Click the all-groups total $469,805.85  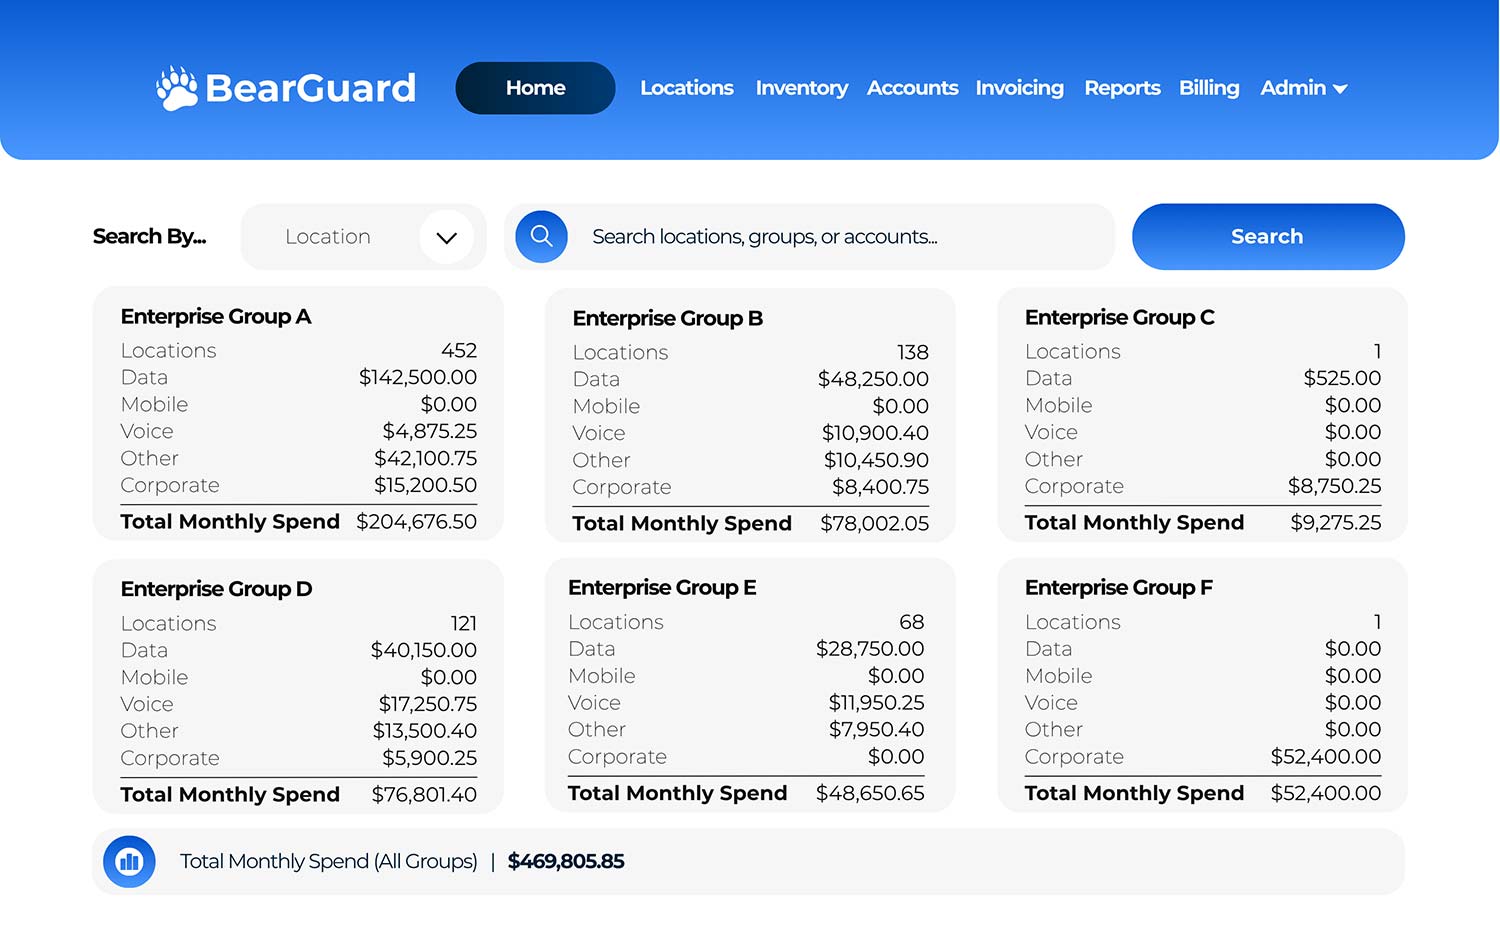(x=566, y=862)
